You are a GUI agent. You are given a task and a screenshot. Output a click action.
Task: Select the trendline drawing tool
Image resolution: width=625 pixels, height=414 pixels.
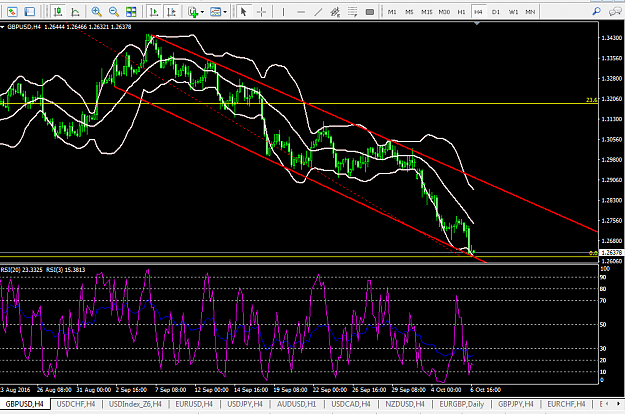(318, 12)
